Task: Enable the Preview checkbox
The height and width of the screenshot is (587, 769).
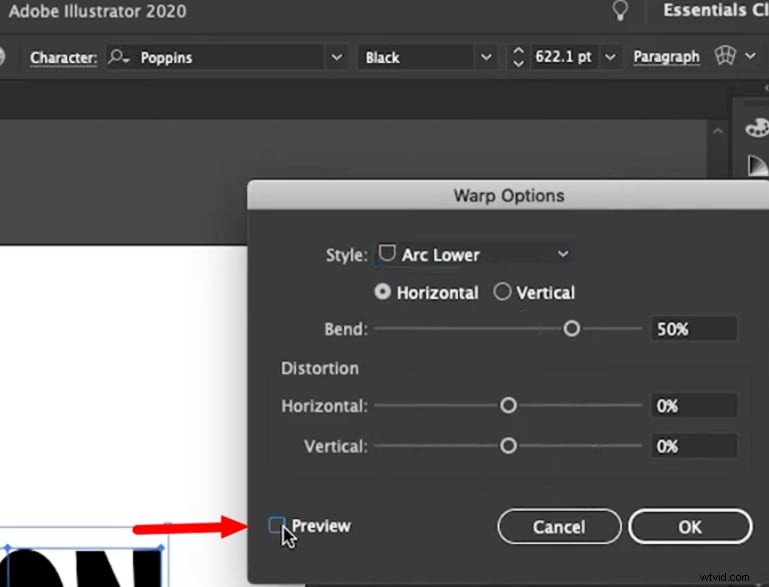Action: [277, 525]
